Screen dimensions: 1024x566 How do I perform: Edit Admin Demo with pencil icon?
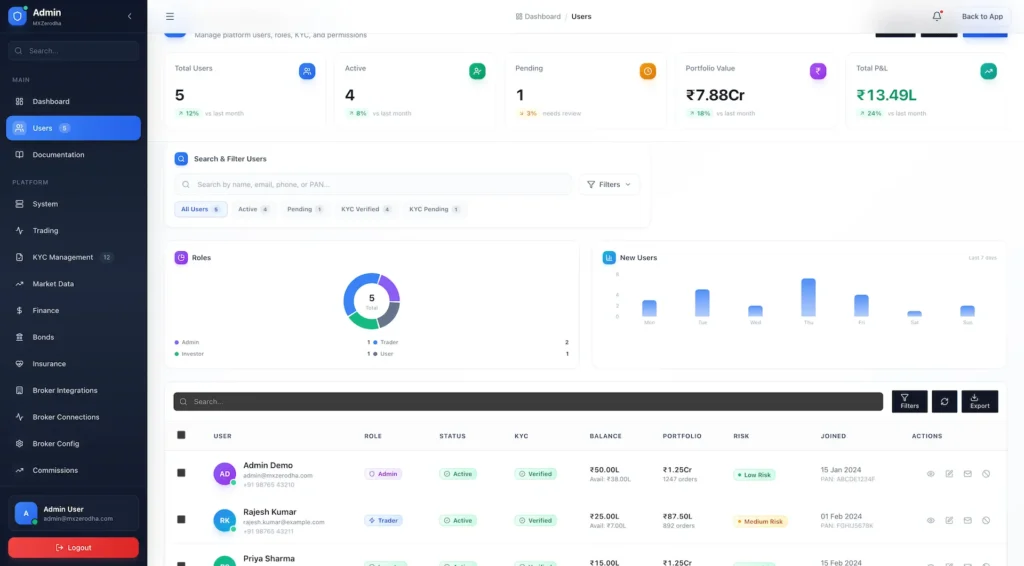(x=949, y=474)
